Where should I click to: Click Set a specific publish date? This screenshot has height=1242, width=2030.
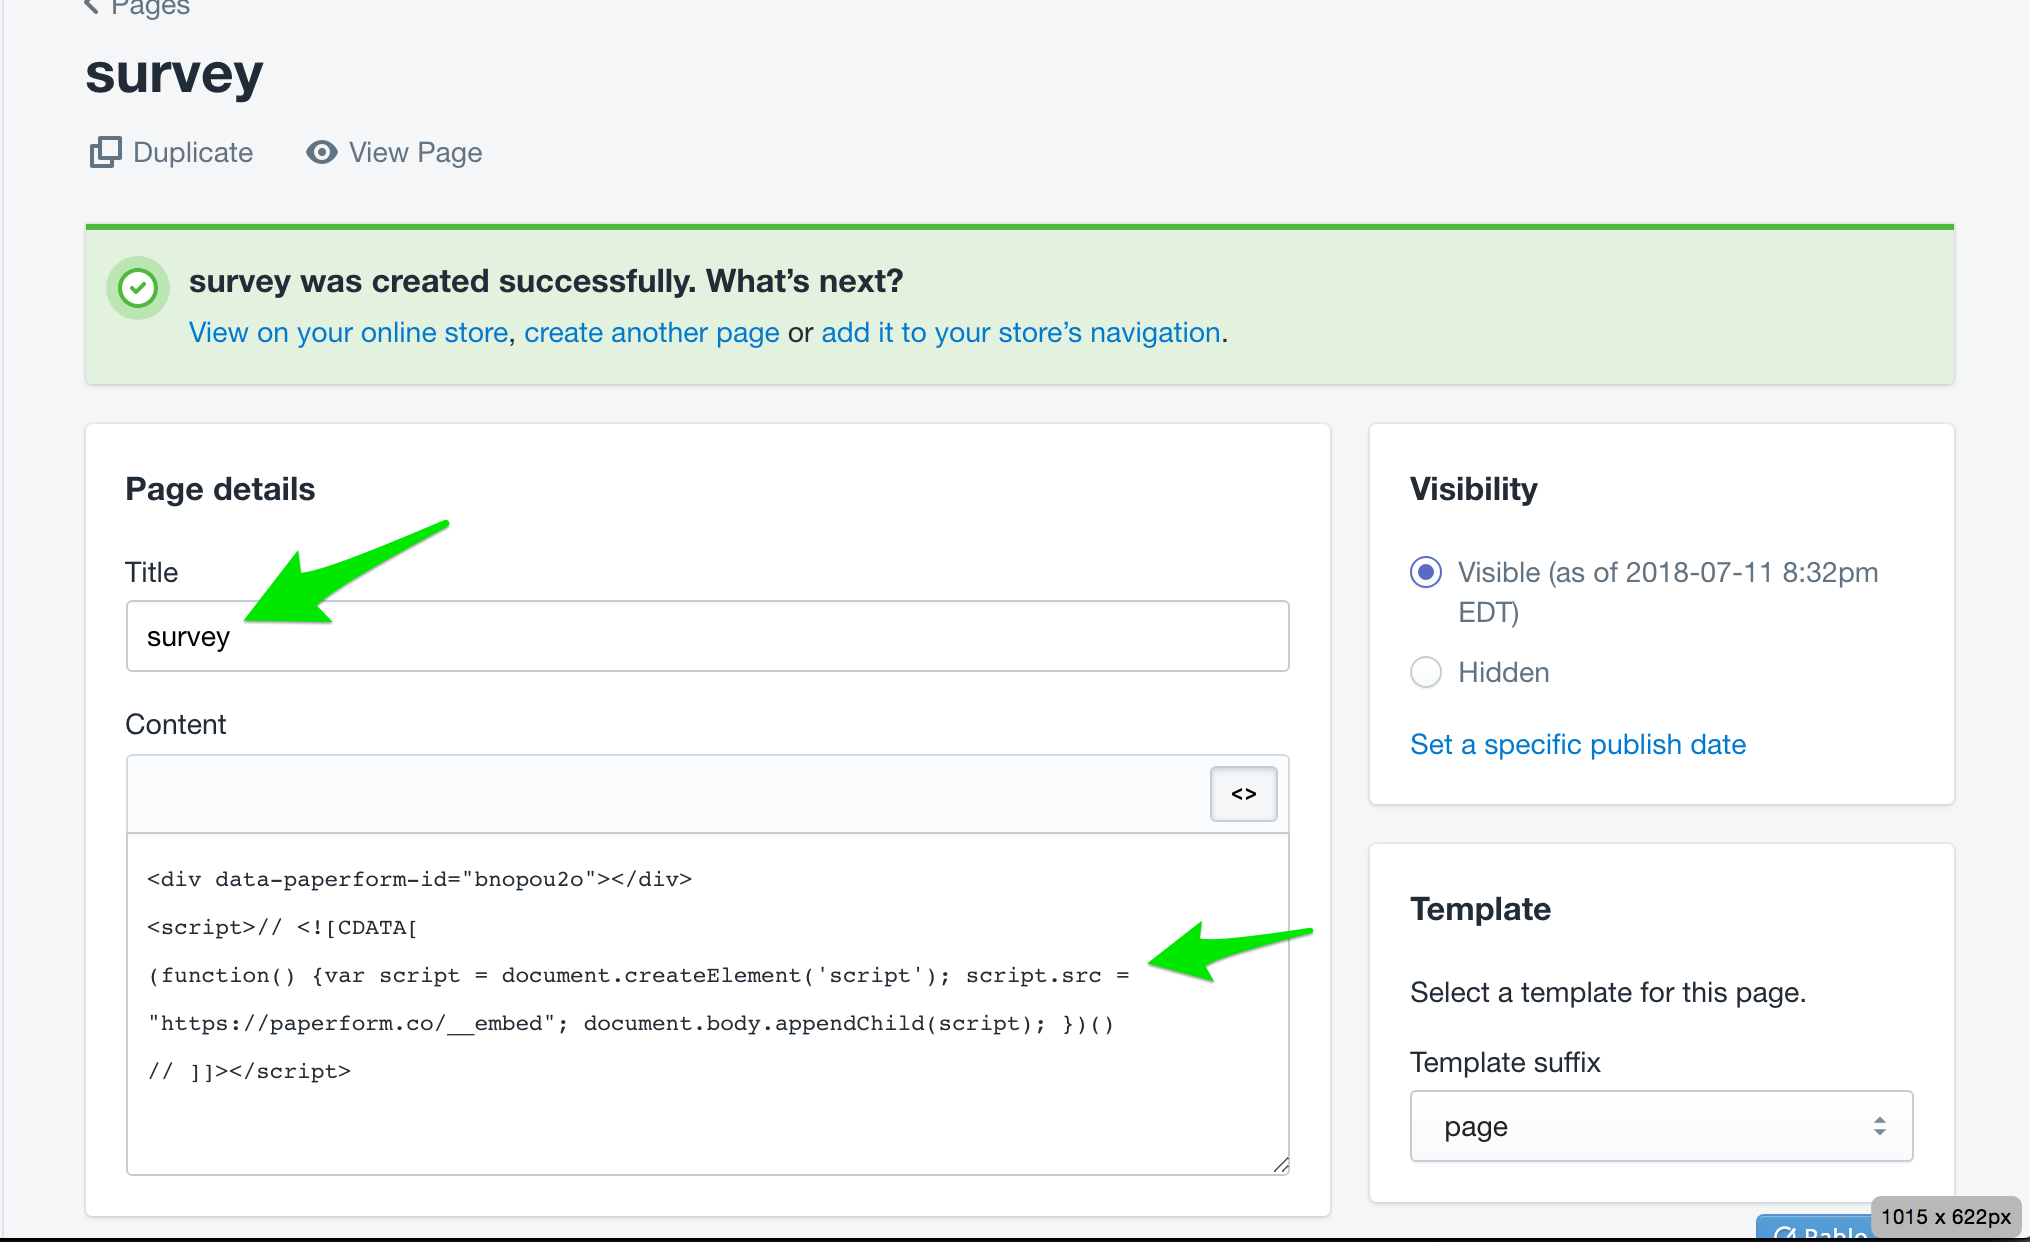tap(1578, 744)
